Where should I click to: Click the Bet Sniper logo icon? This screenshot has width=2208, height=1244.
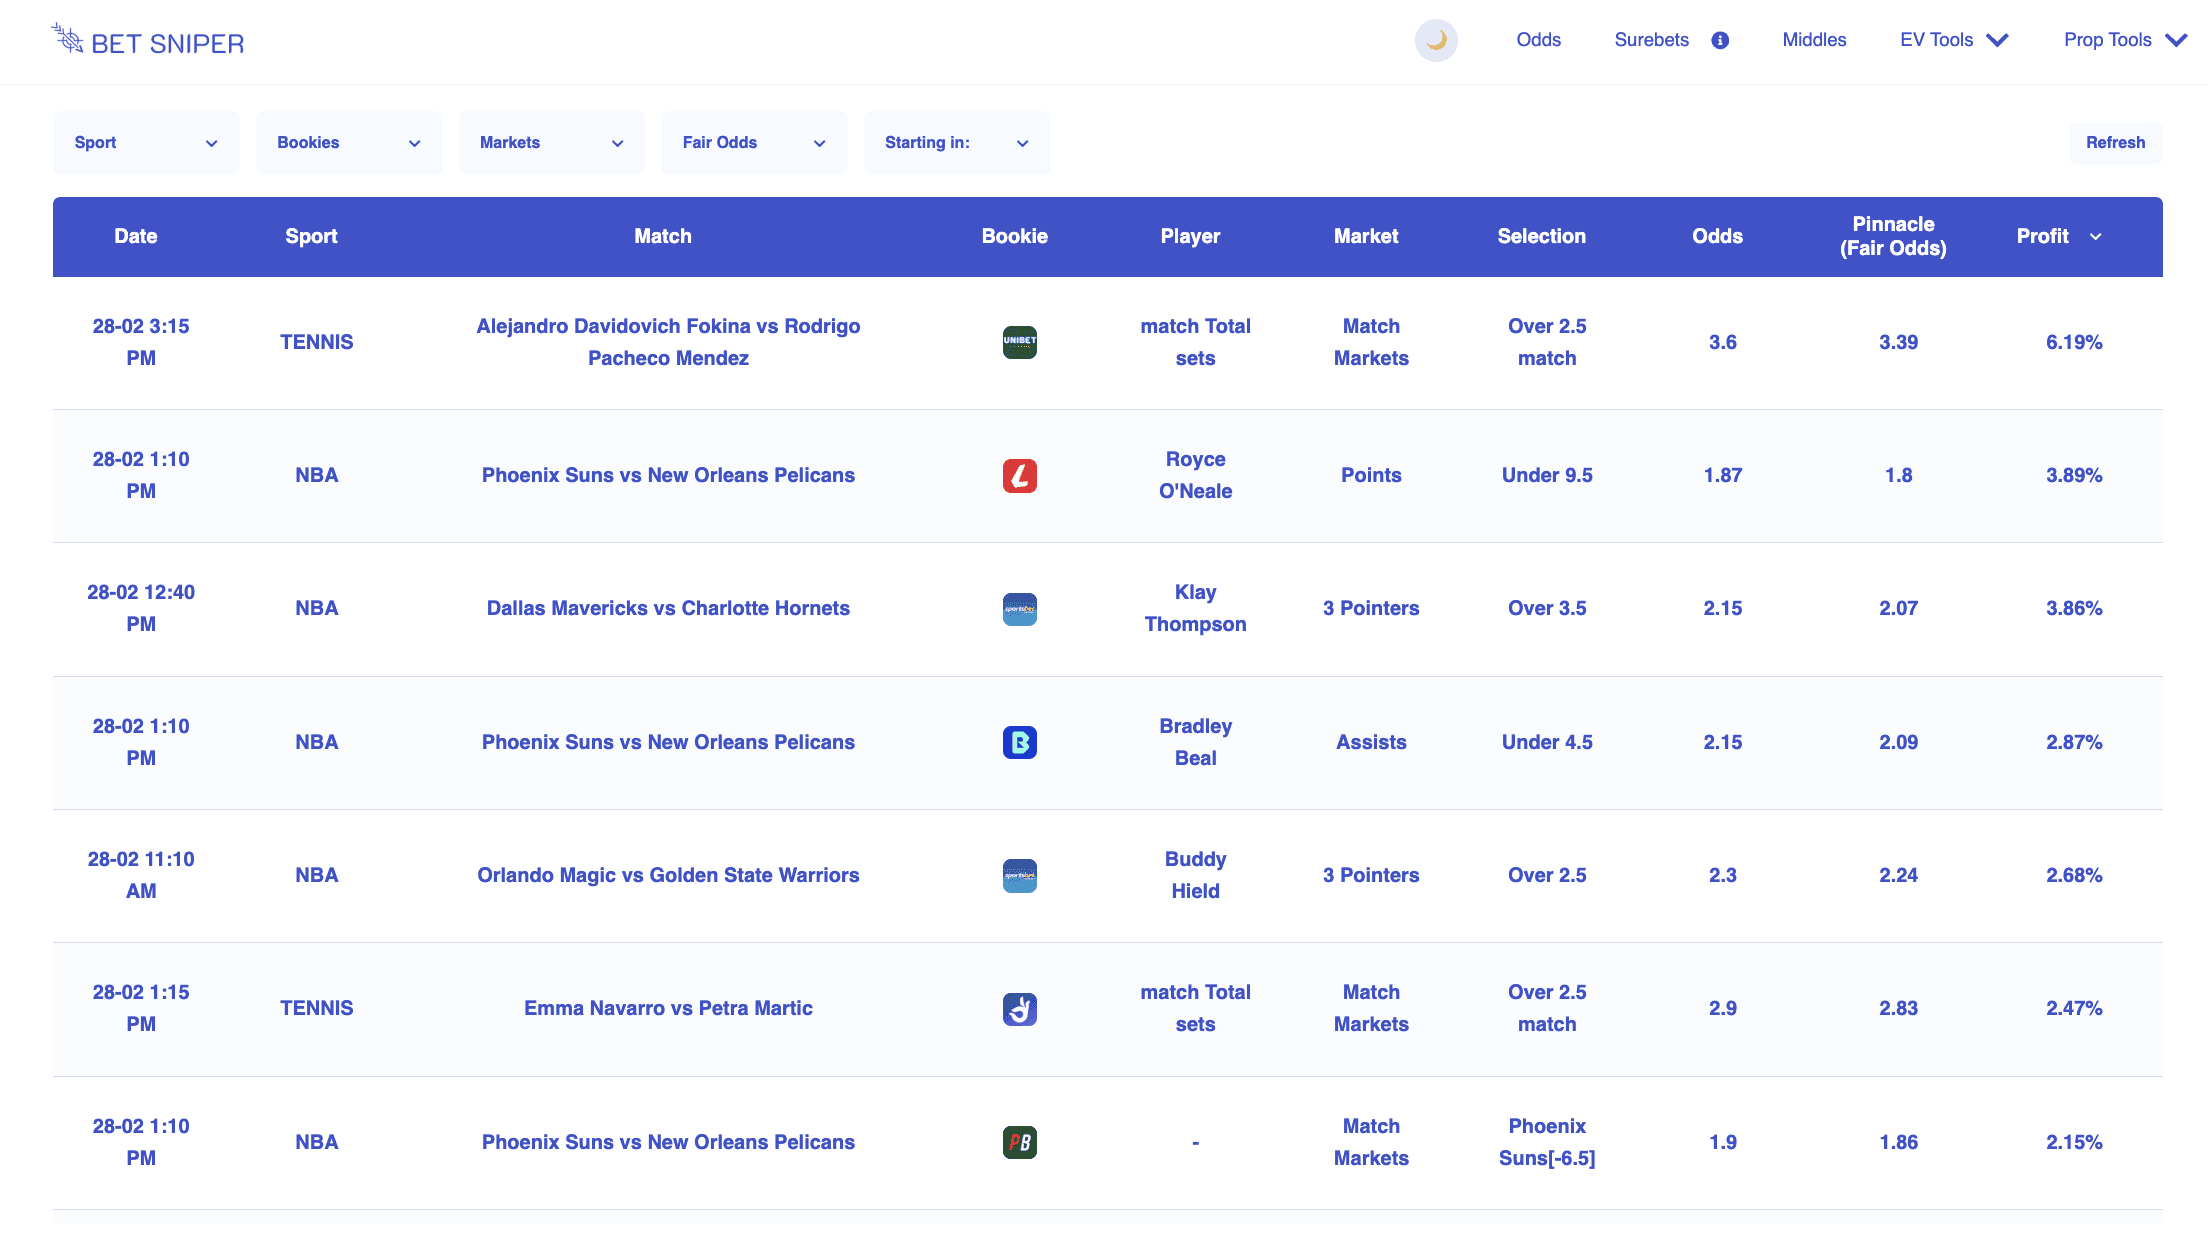point(67,39)
